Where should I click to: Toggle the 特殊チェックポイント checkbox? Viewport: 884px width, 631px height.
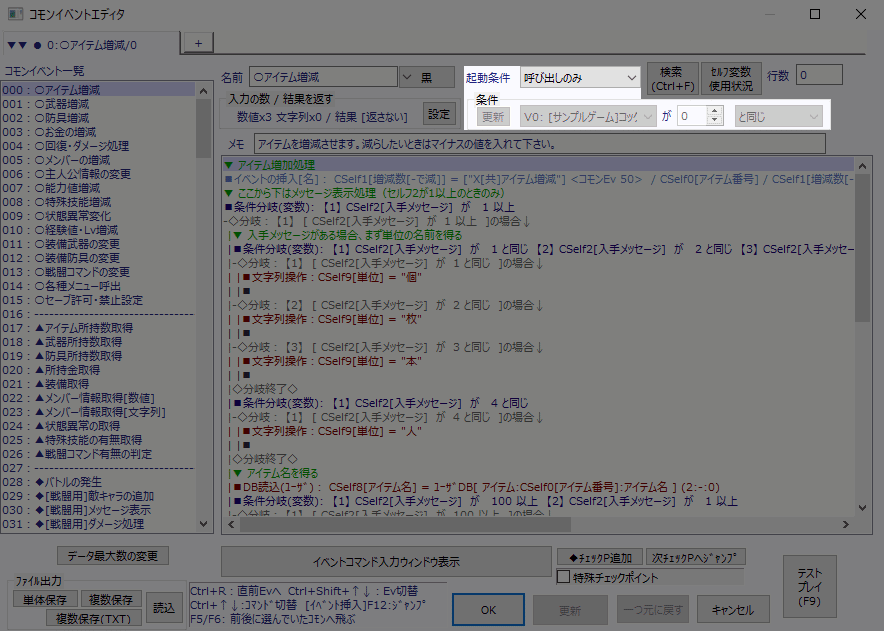[563, 577]
